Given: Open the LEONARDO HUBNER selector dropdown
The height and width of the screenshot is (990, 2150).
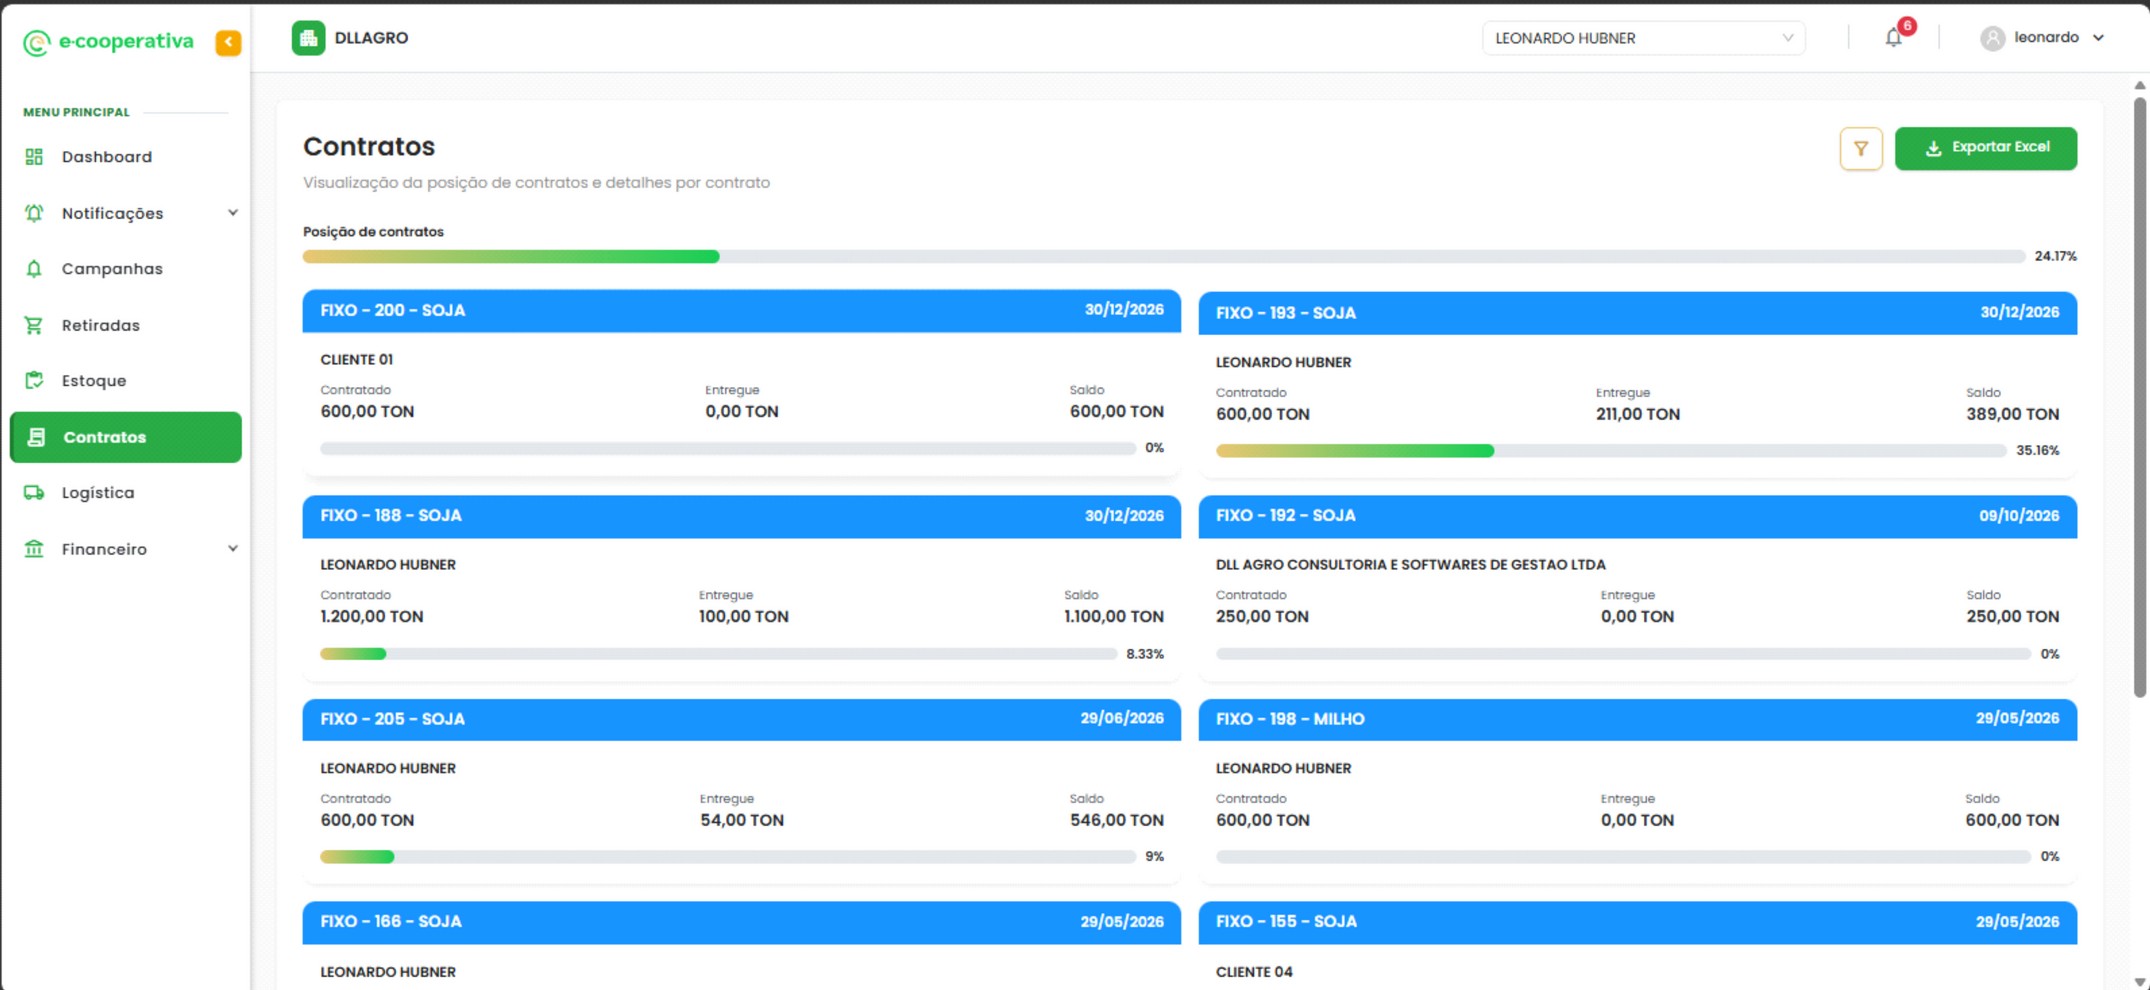Looking at the screenshot, I should (x=1643, y=38).
